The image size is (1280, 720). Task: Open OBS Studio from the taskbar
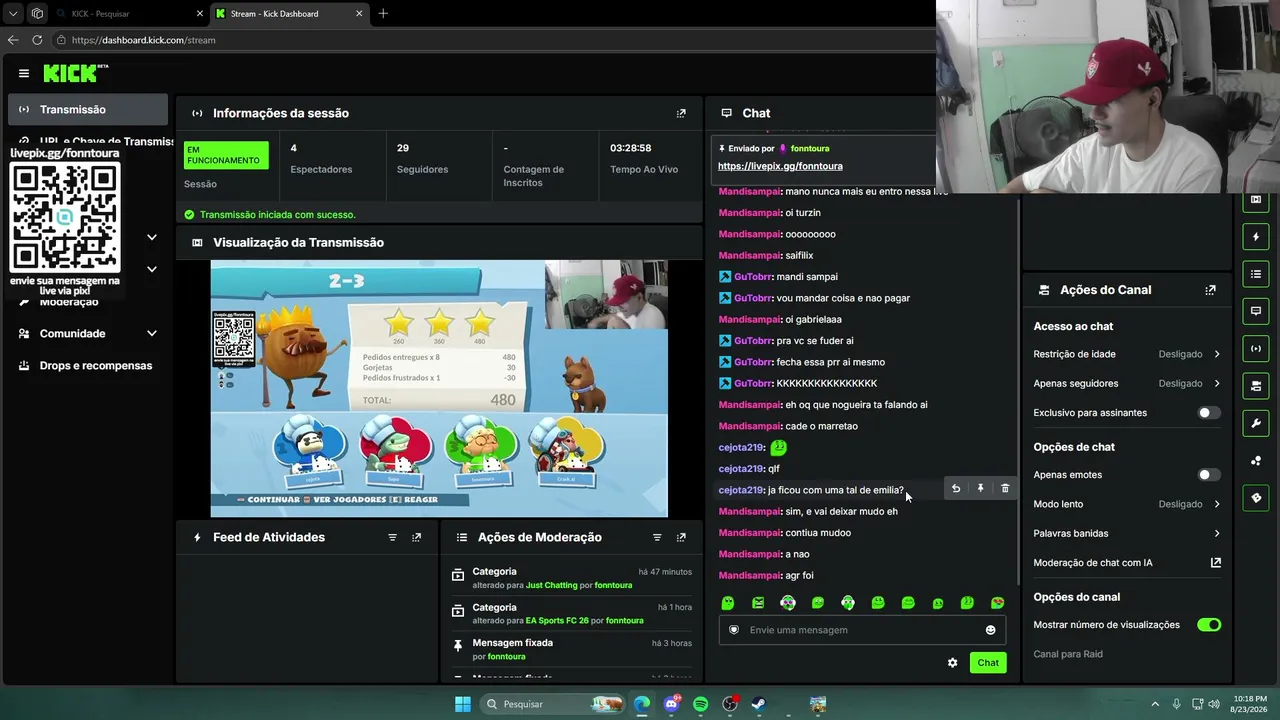click(730, 704)
